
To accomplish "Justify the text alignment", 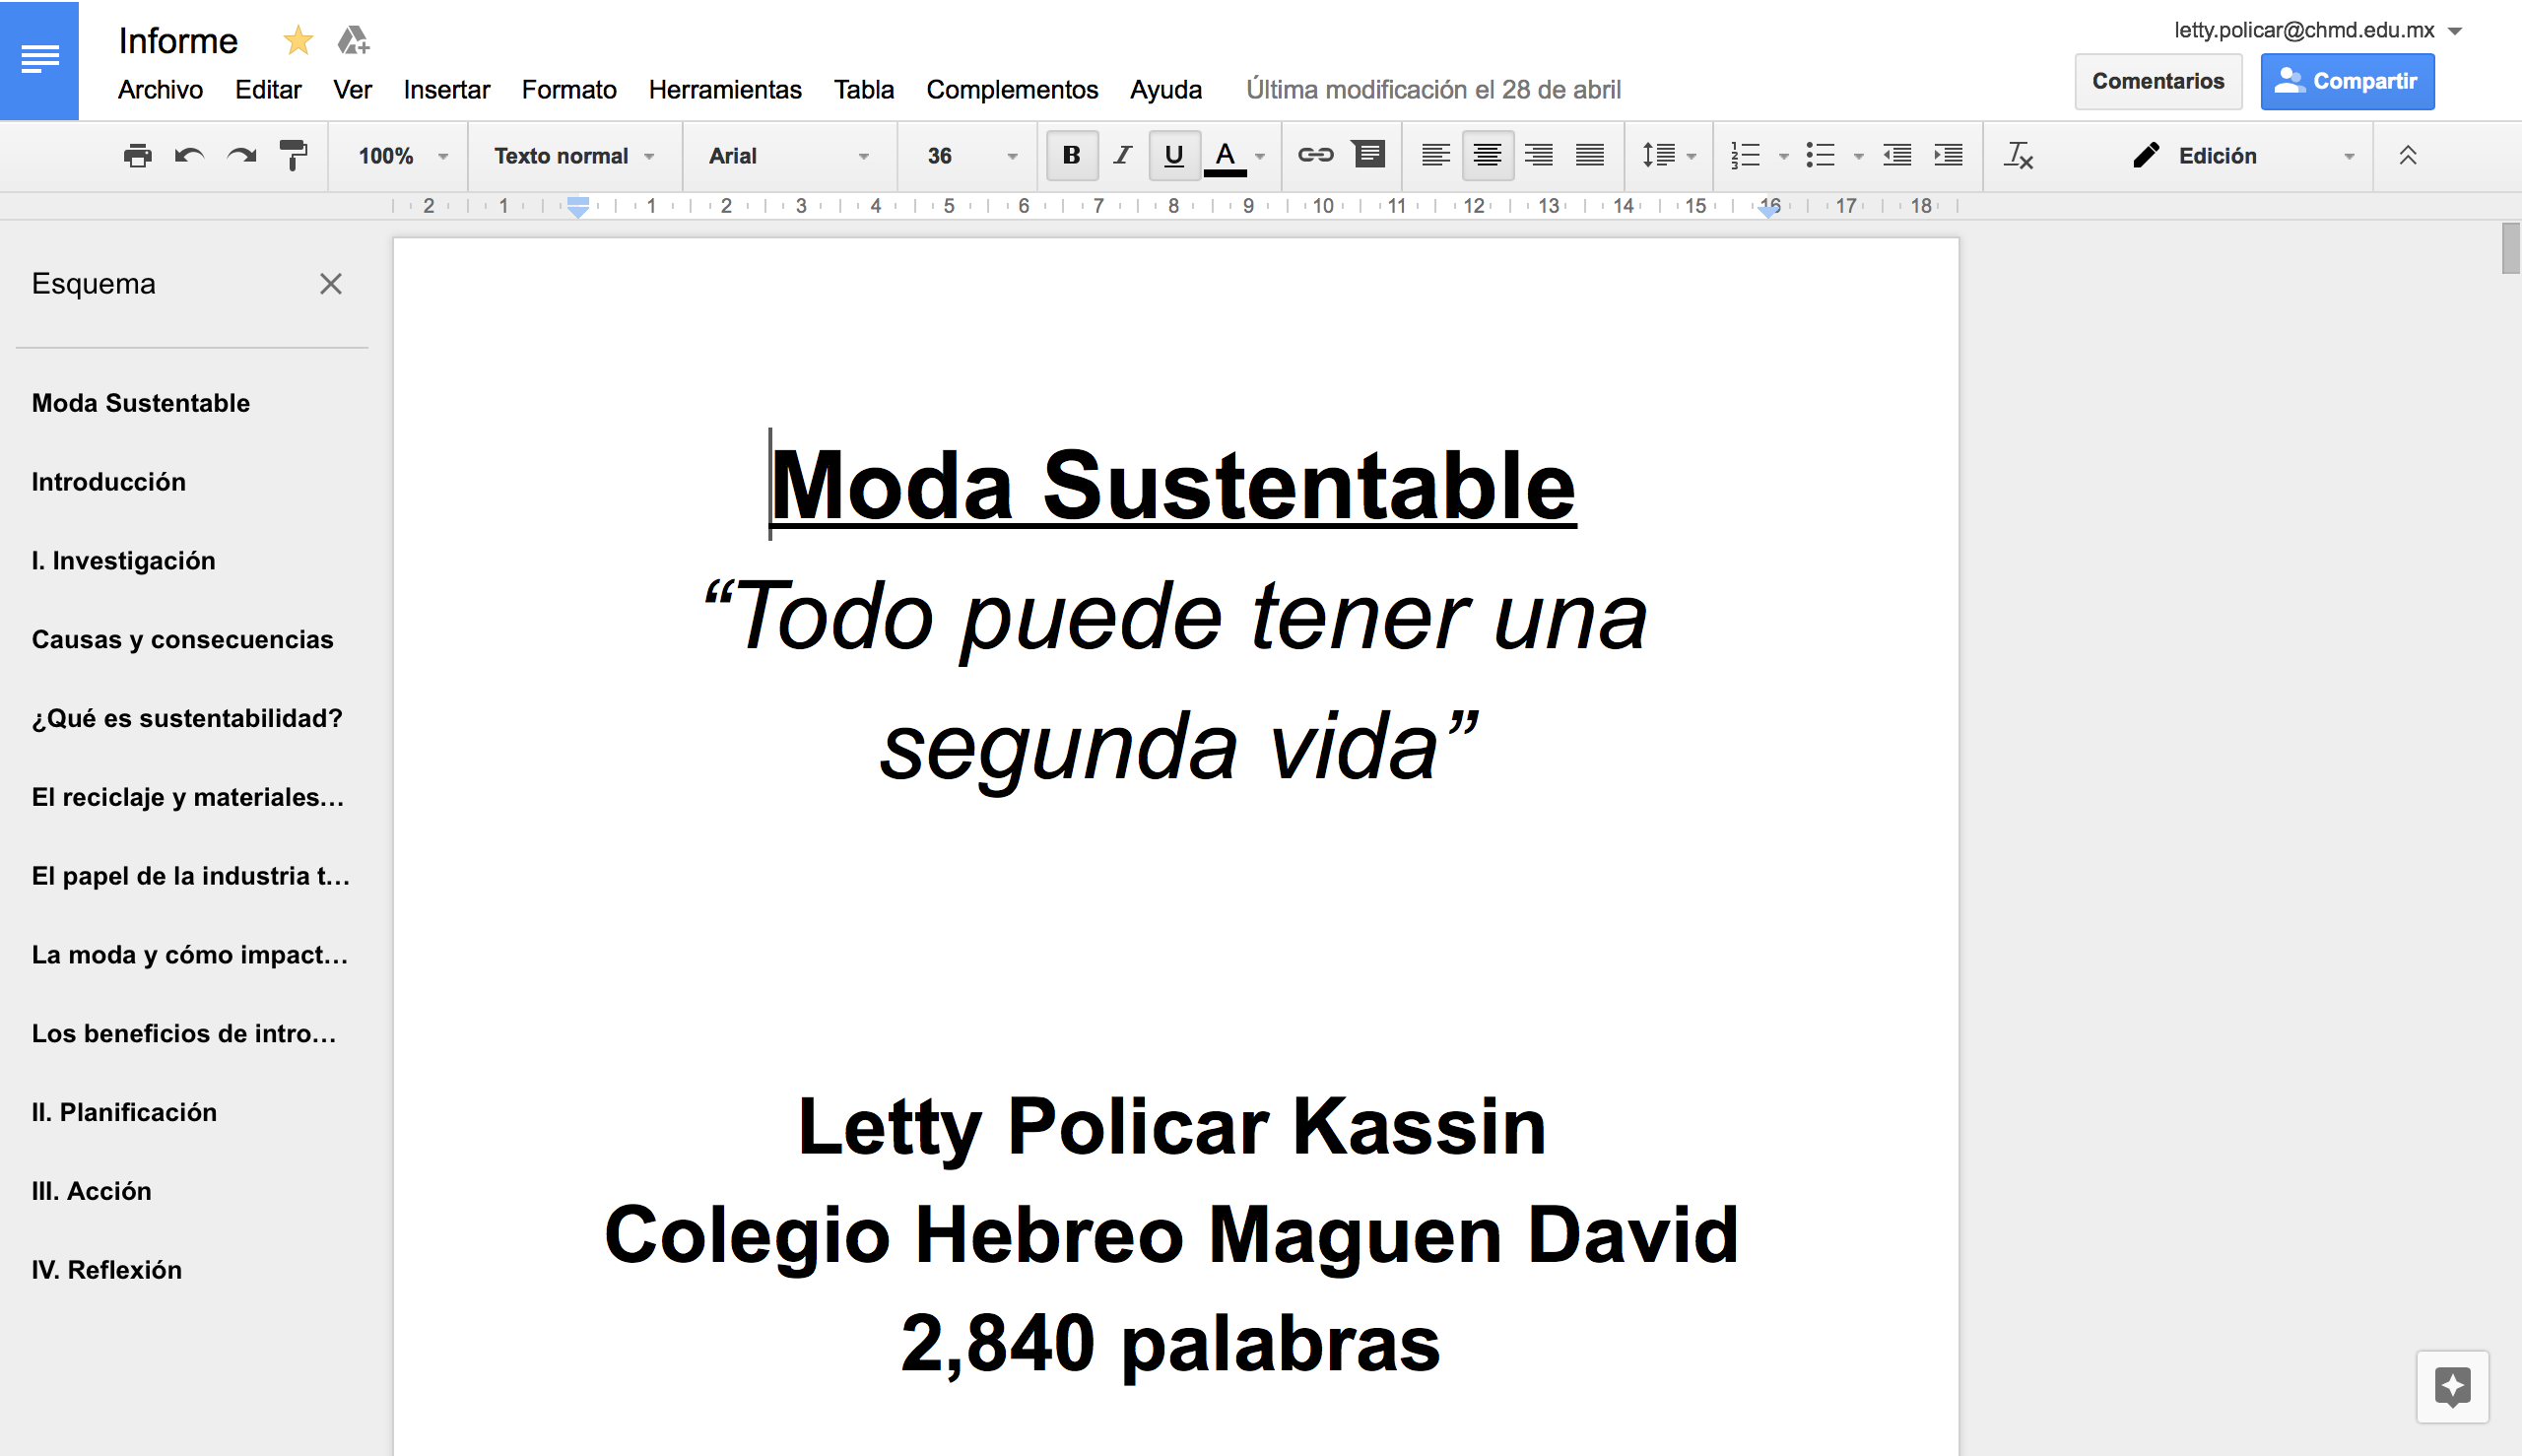I will [1589, 155].
